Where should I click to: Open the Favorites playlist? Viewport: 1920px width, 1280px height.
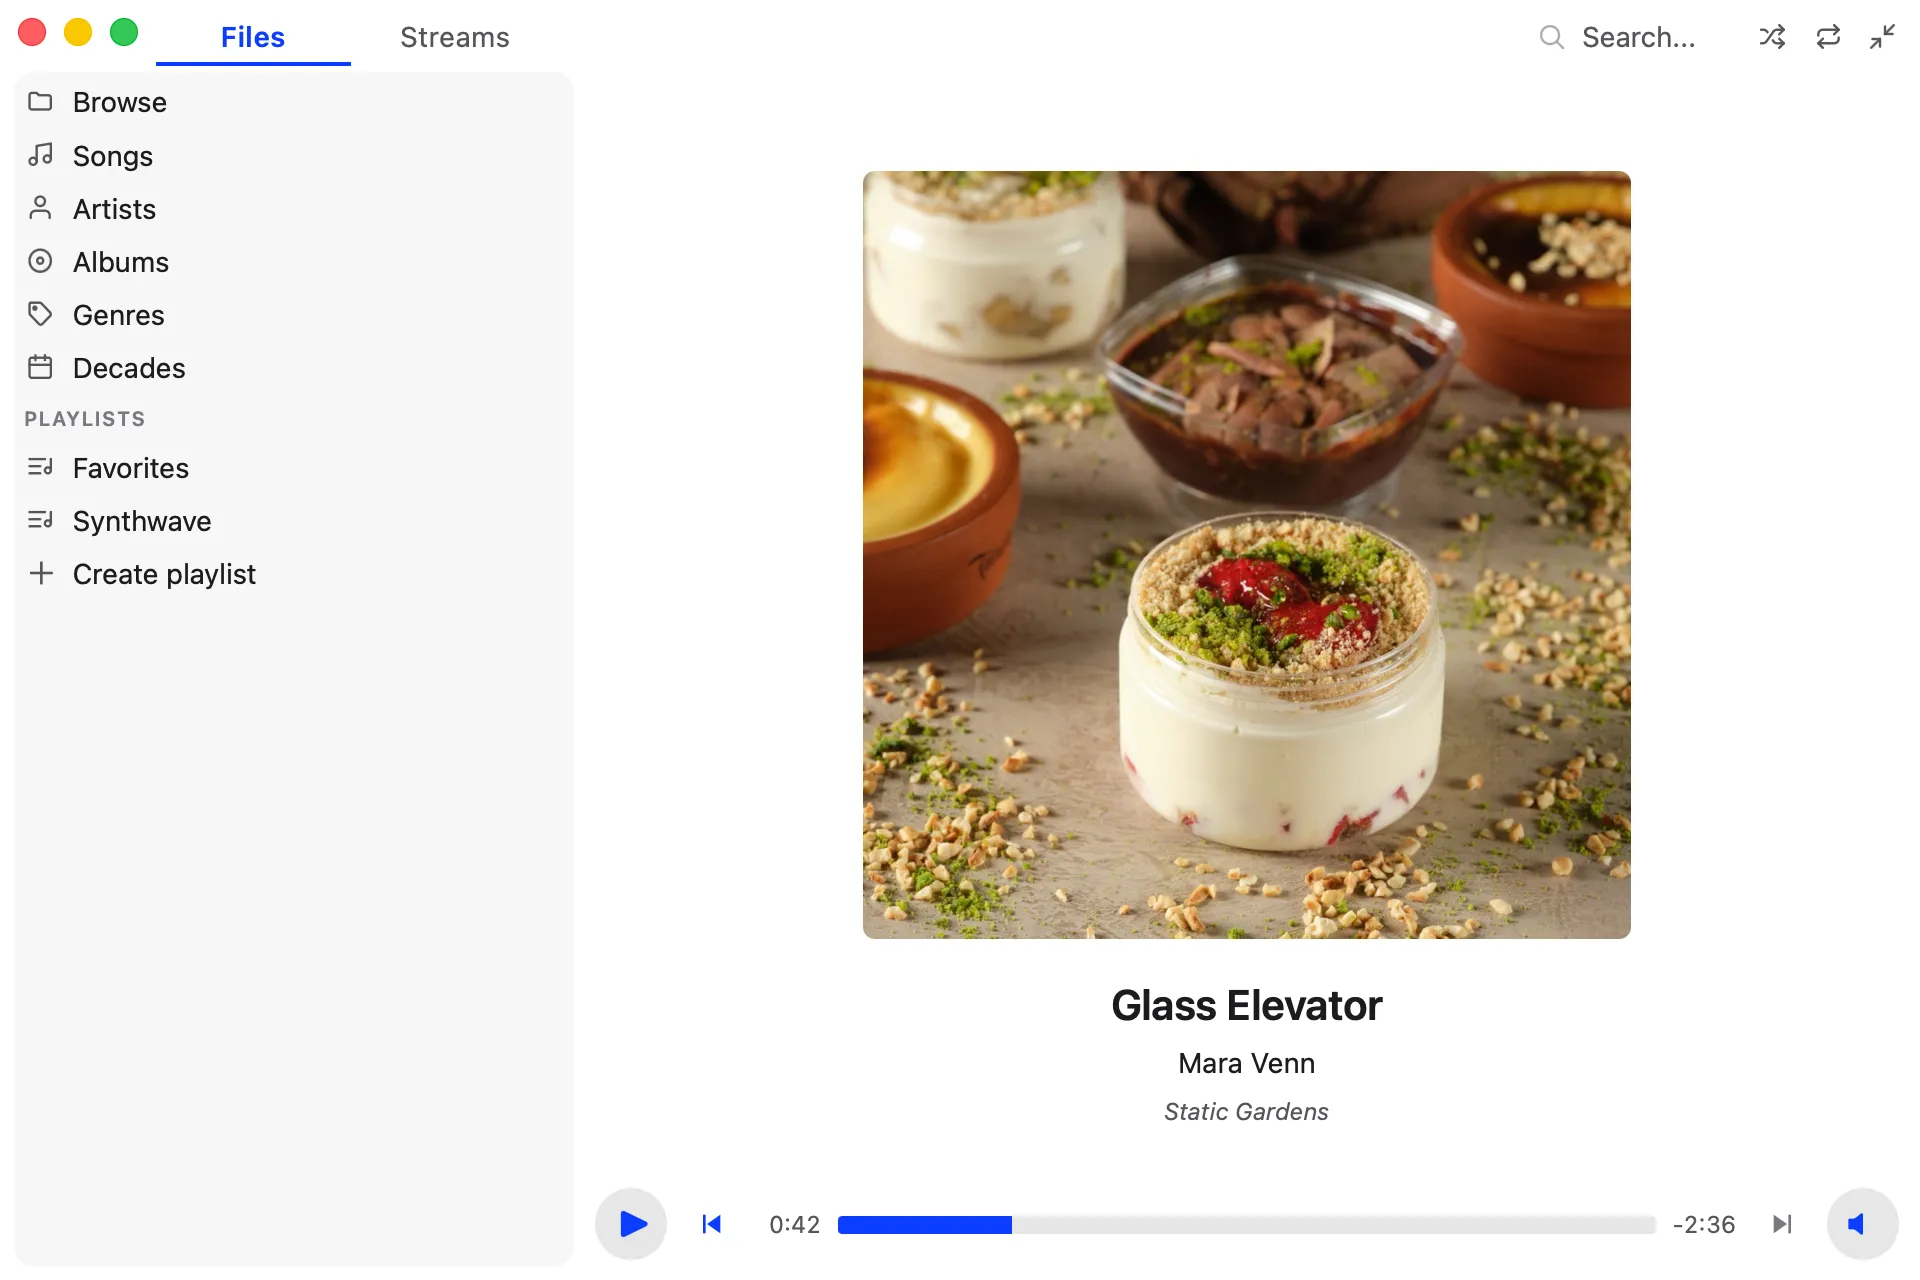click(294, 467)
